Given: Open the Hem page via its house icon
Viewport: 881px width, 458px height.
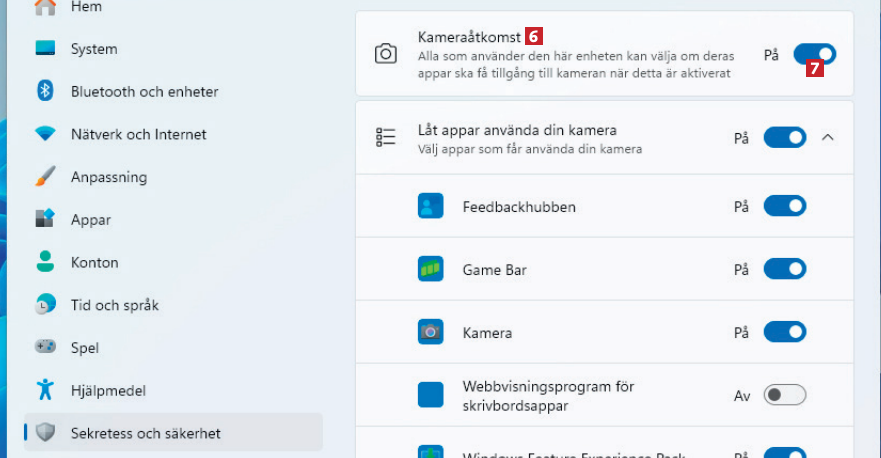Looking at the screenshot, I should [x=46, y=7].
